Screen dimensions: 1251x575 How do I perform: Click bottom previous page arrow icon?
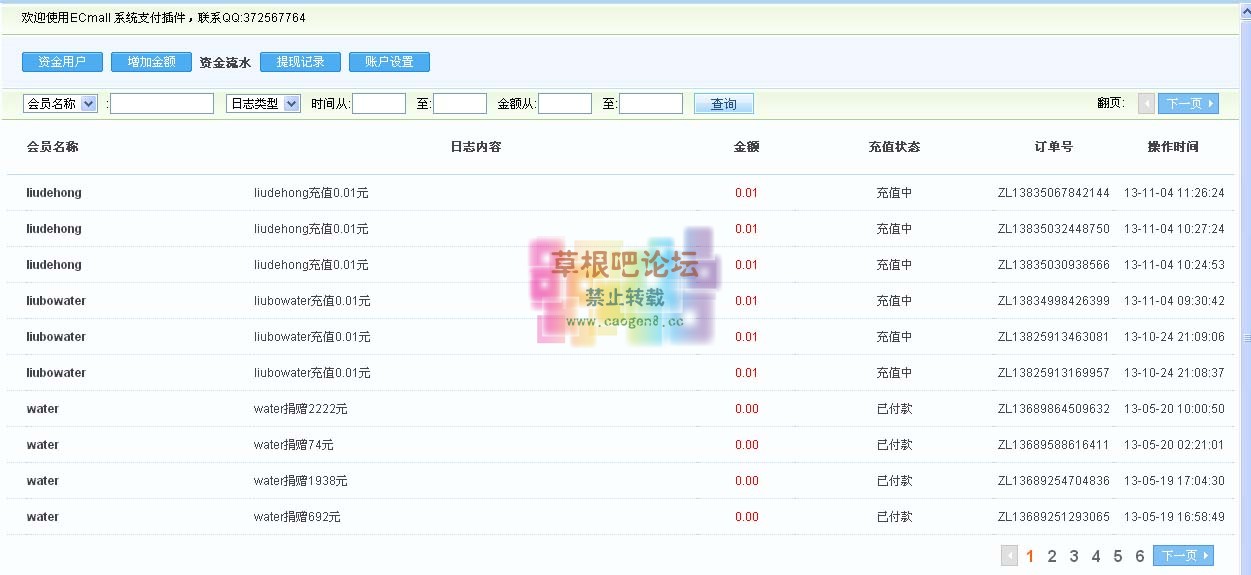click(x=1010, y=556)
